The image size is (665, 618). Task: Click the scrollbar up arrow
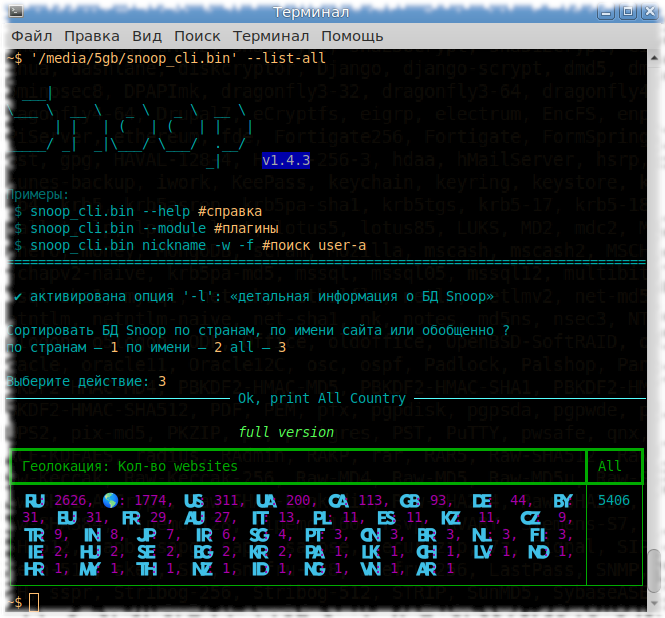[x=654, y=58]
